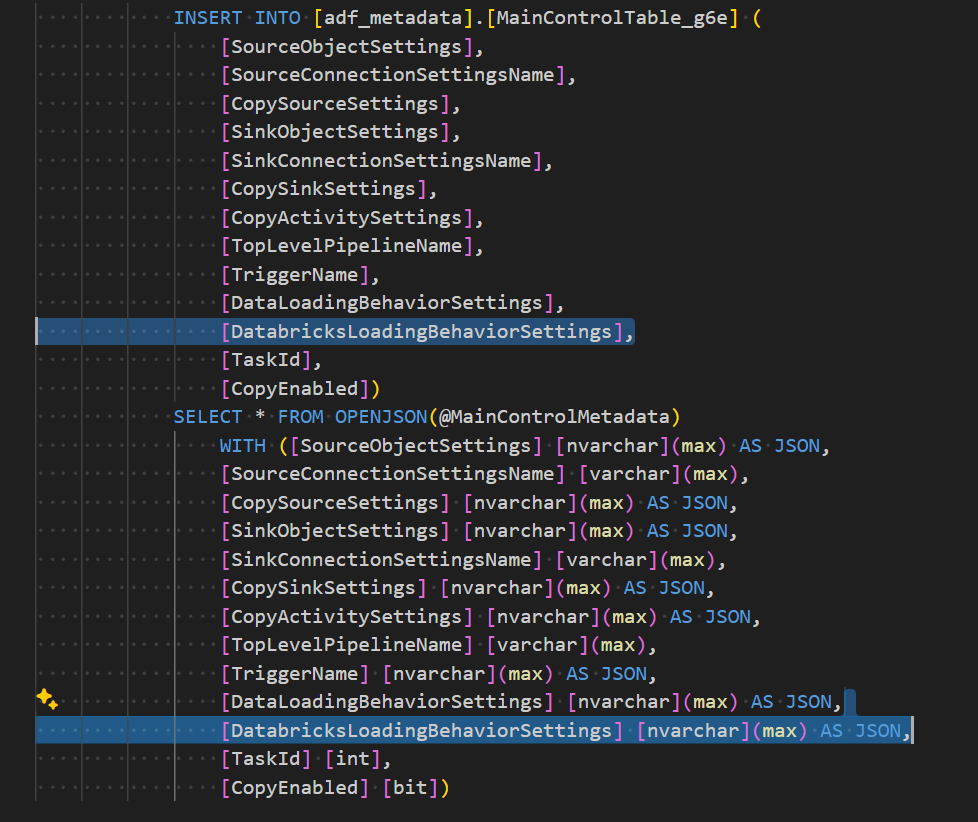978x822 pixels.
Task: Click the [bit] type after CopyEnabled
Action: coord(410,788)
